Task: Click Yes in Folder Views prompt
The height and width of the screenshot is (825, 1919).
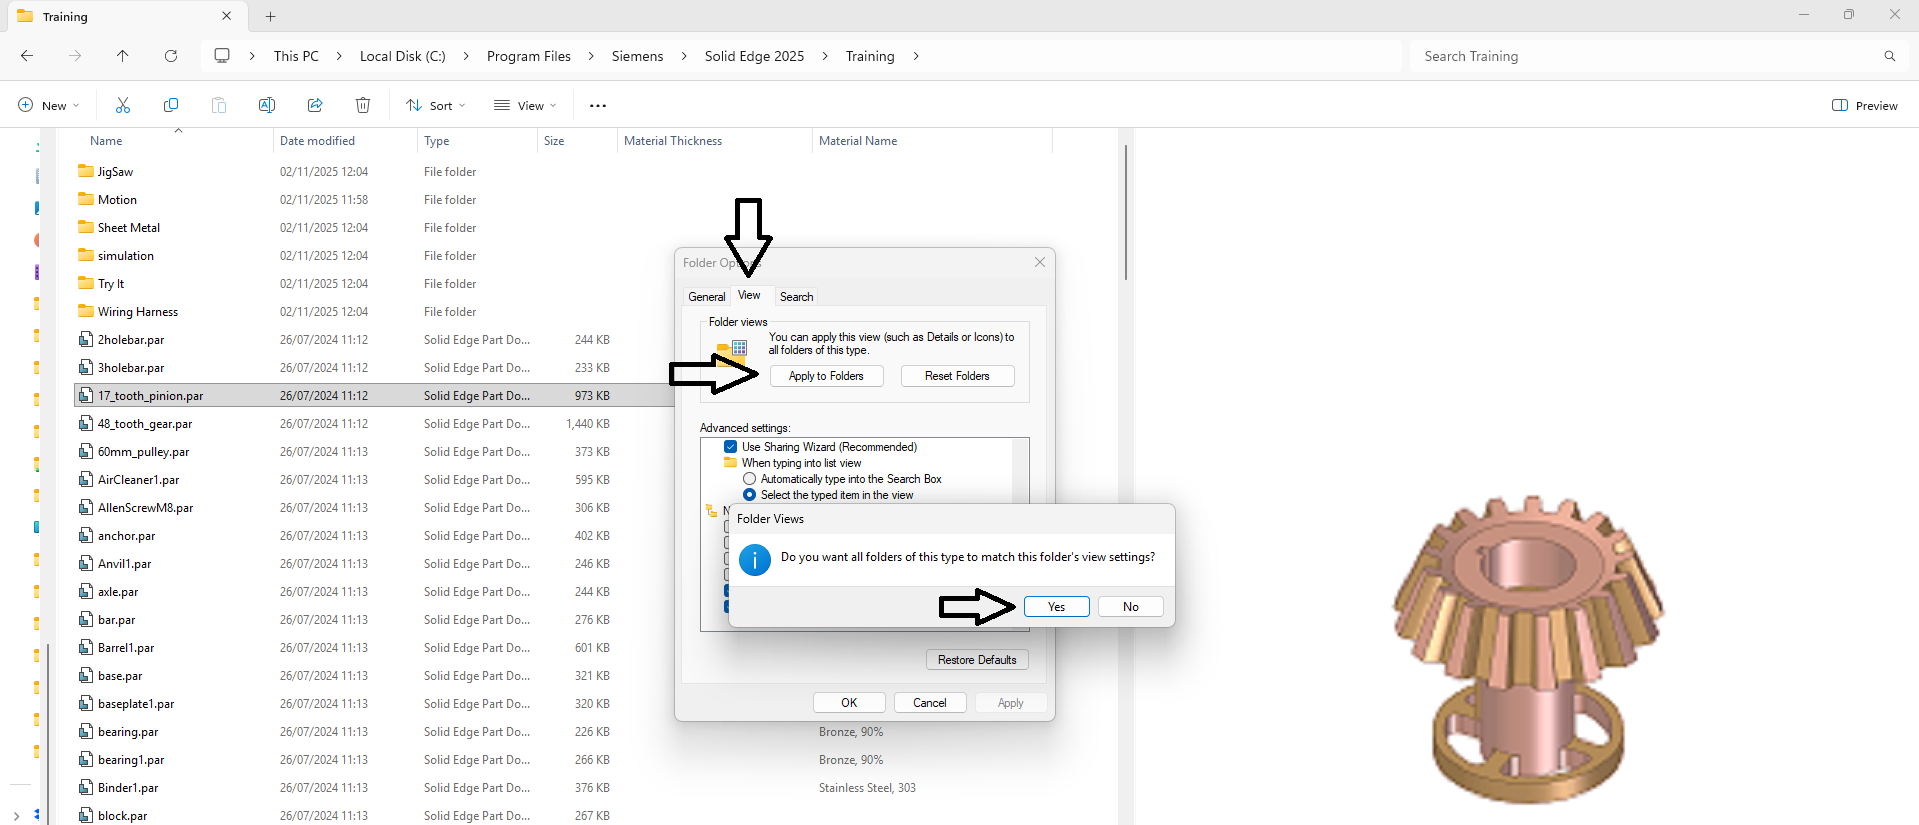Action: (1056, 607)
